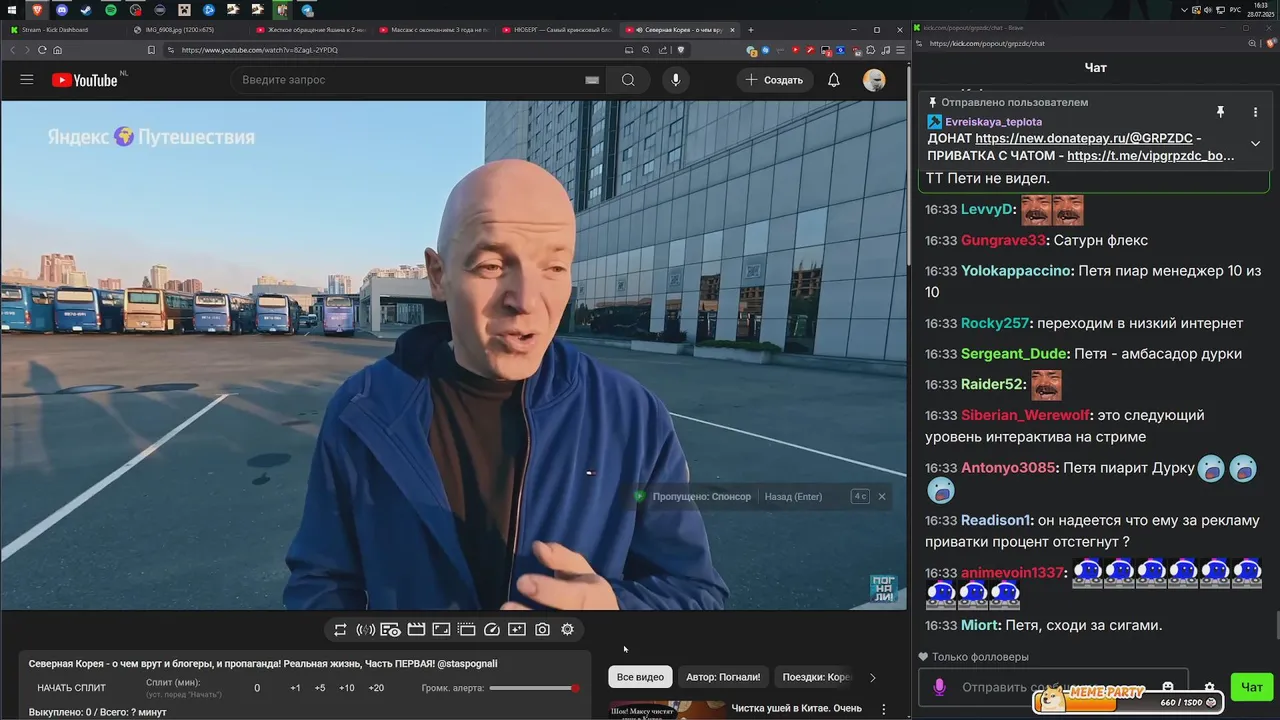The height and width of the screenshot is (720, 1280).
Task: Add +1 minute to the split
Action: click(295, 688)
